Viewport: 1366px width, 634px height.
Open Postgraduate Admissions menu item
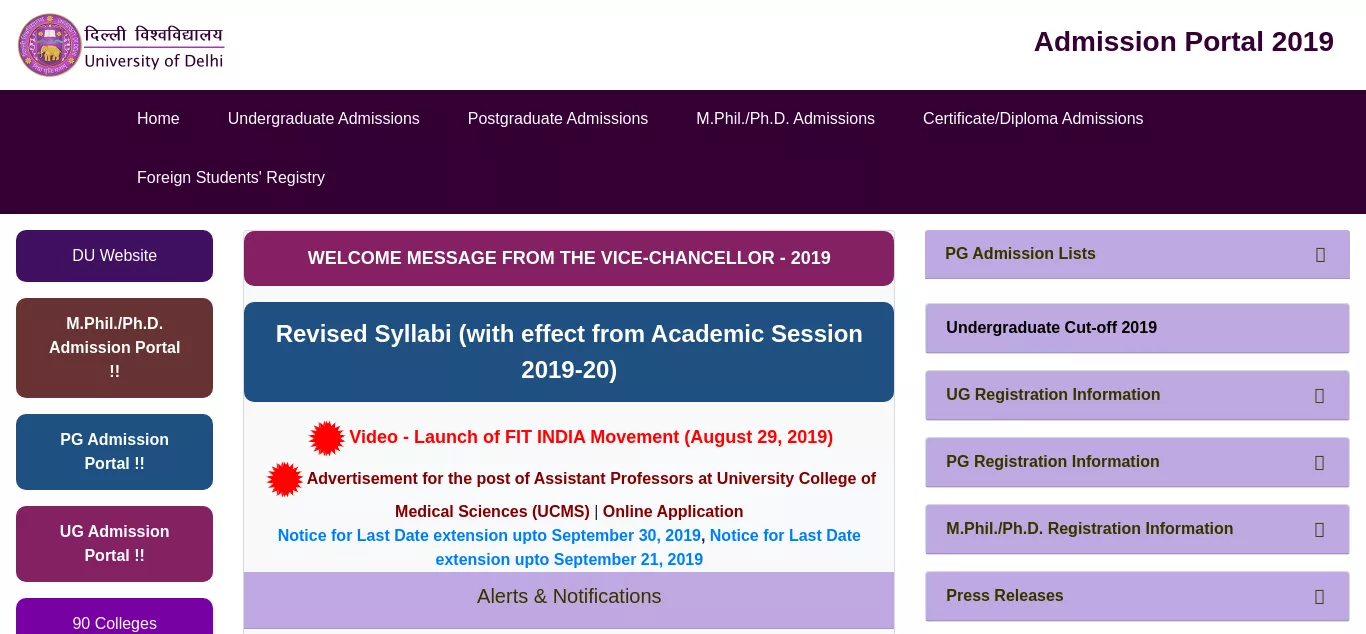(558, 119)
